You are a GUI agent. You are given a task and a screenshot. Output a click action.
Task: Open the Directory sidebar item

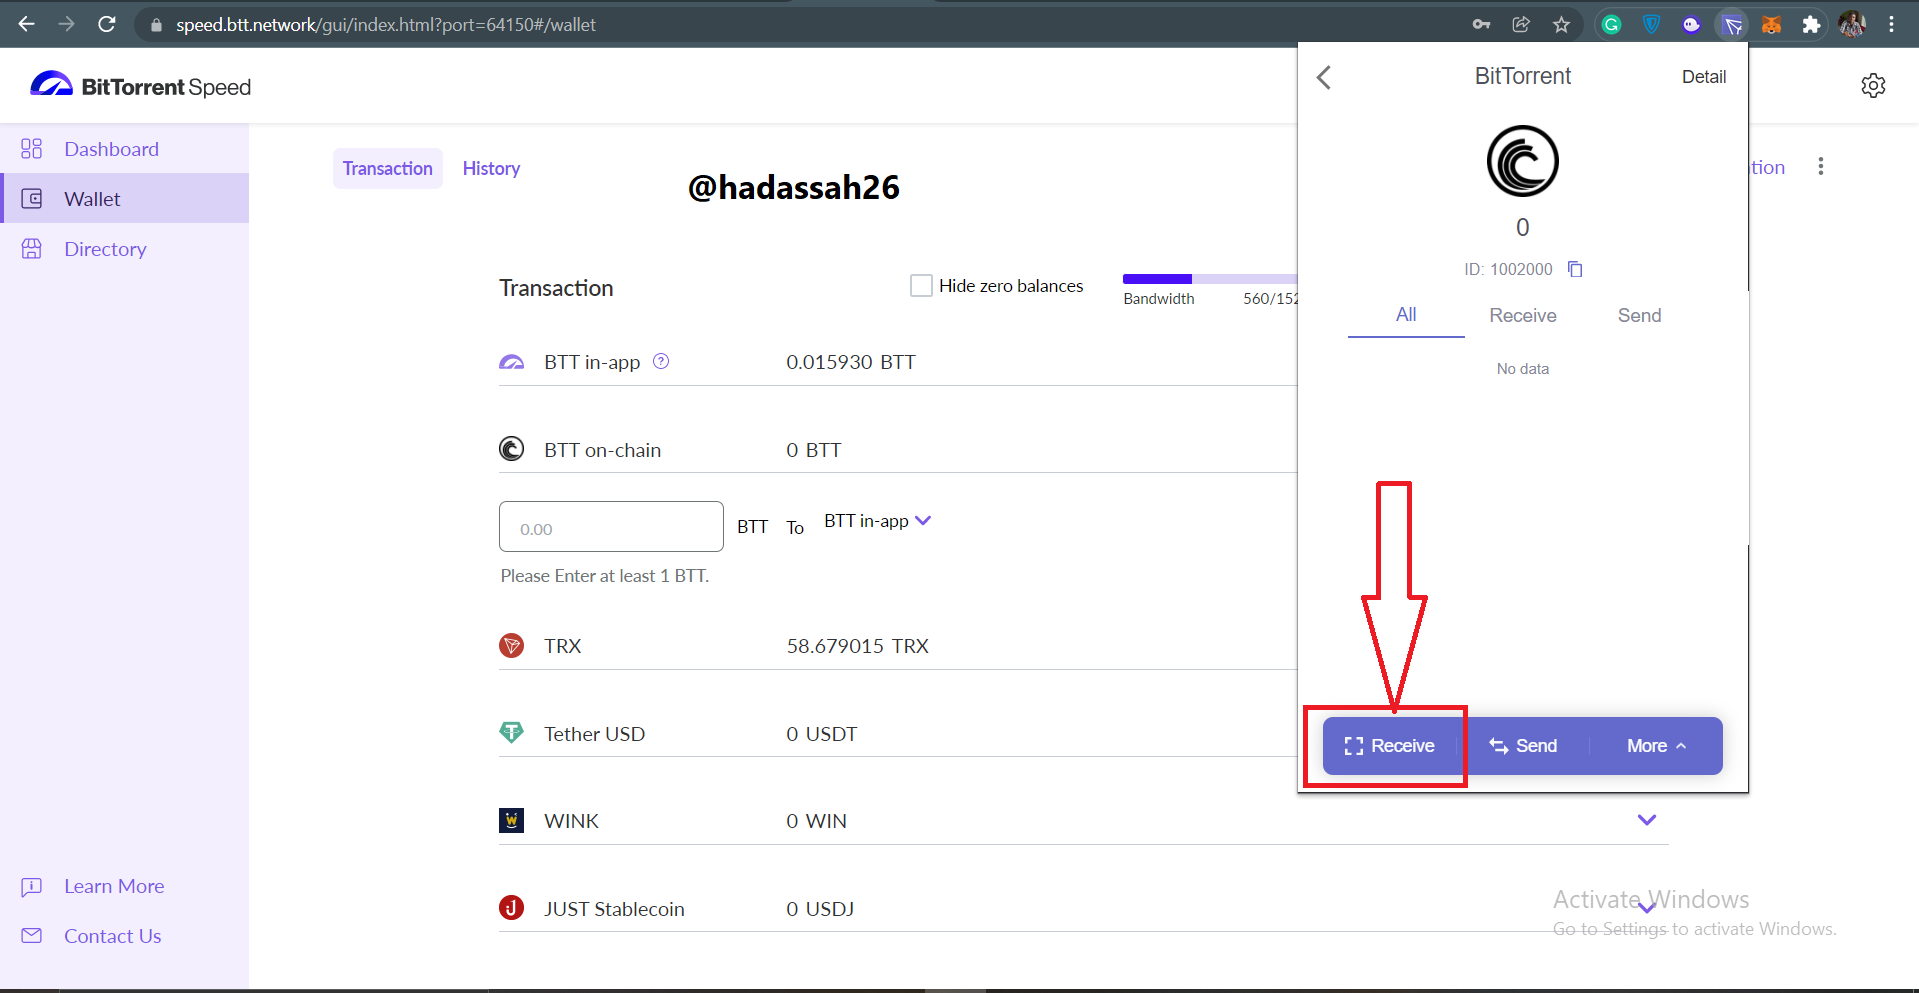124,248
